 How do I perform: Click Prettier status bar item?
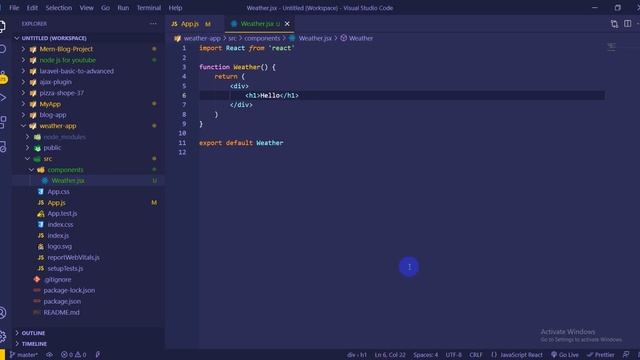(x=600, y=355)
